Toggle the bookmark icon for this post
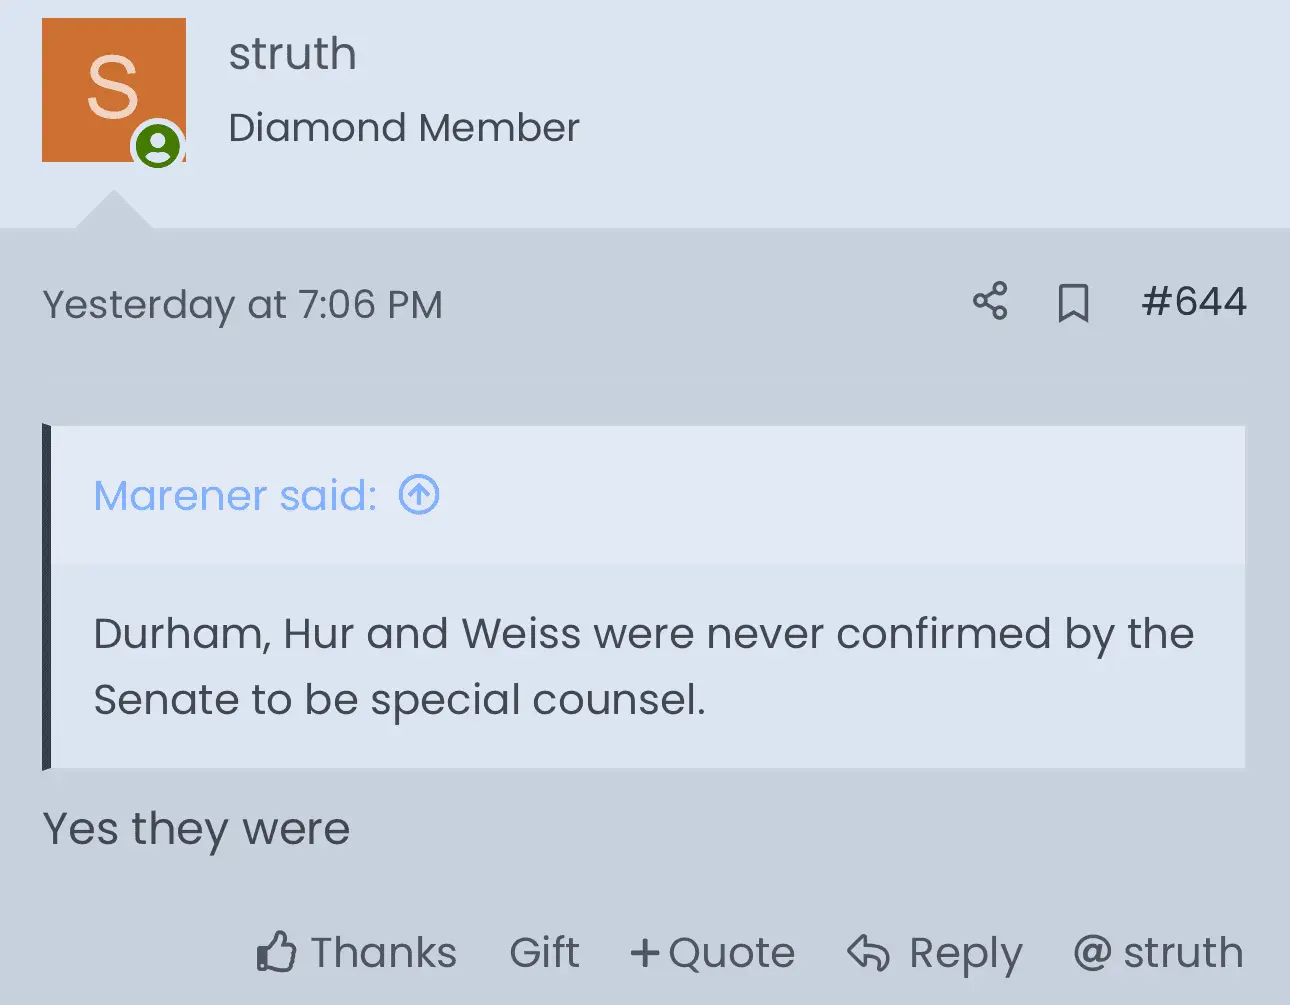 1073,302
